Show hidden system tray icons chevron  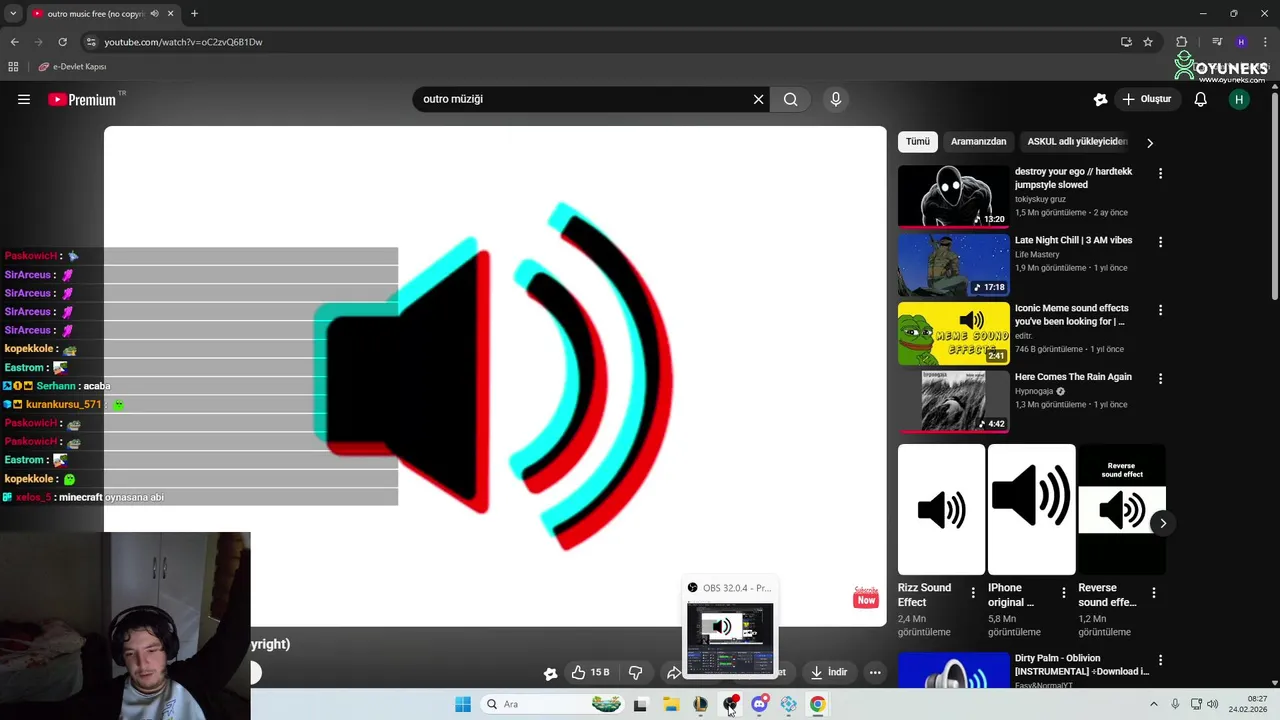[1153, 704]
